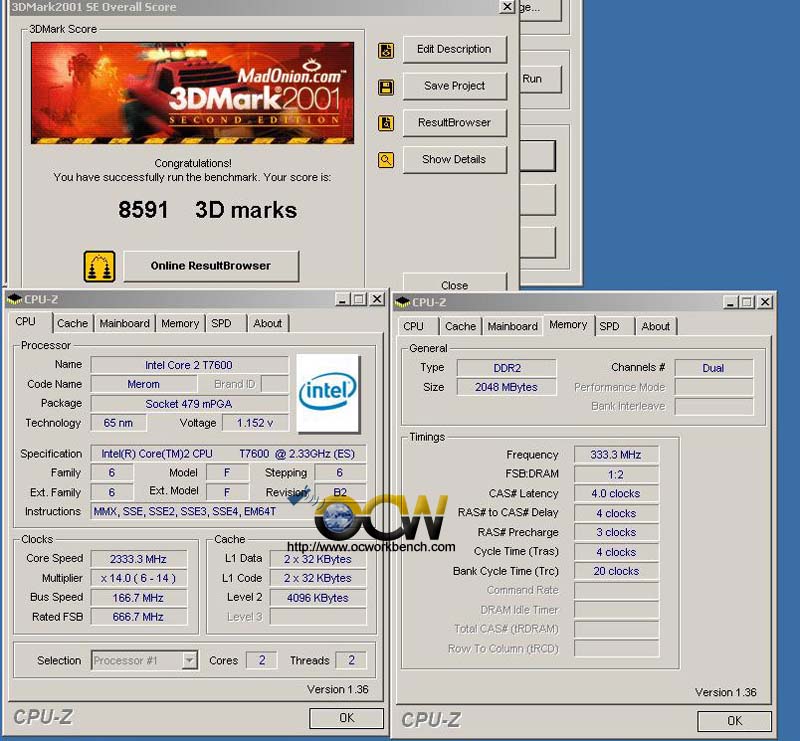This screenshot has width=800, height=741.
Task: Click Run button in background 3DMark window
Action: coord(541,79)
